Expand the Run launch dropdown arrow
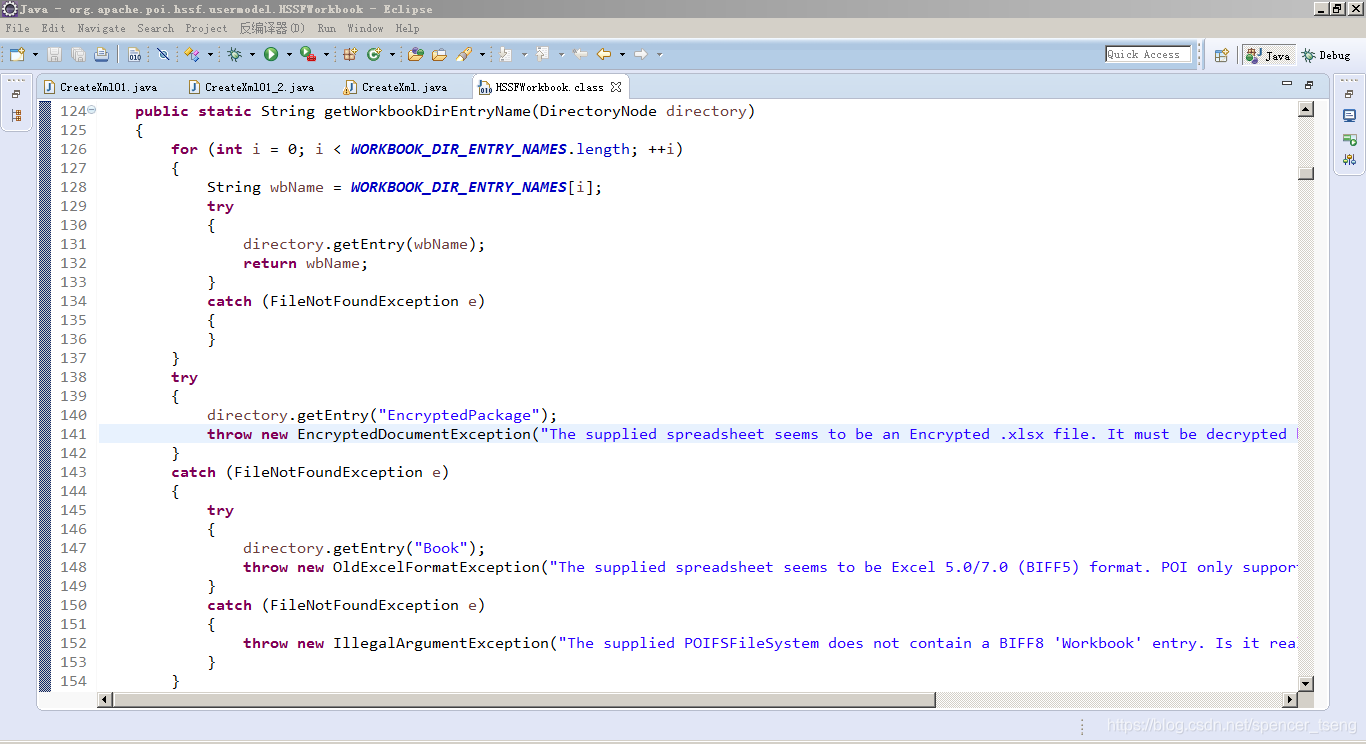 point(289,54)
